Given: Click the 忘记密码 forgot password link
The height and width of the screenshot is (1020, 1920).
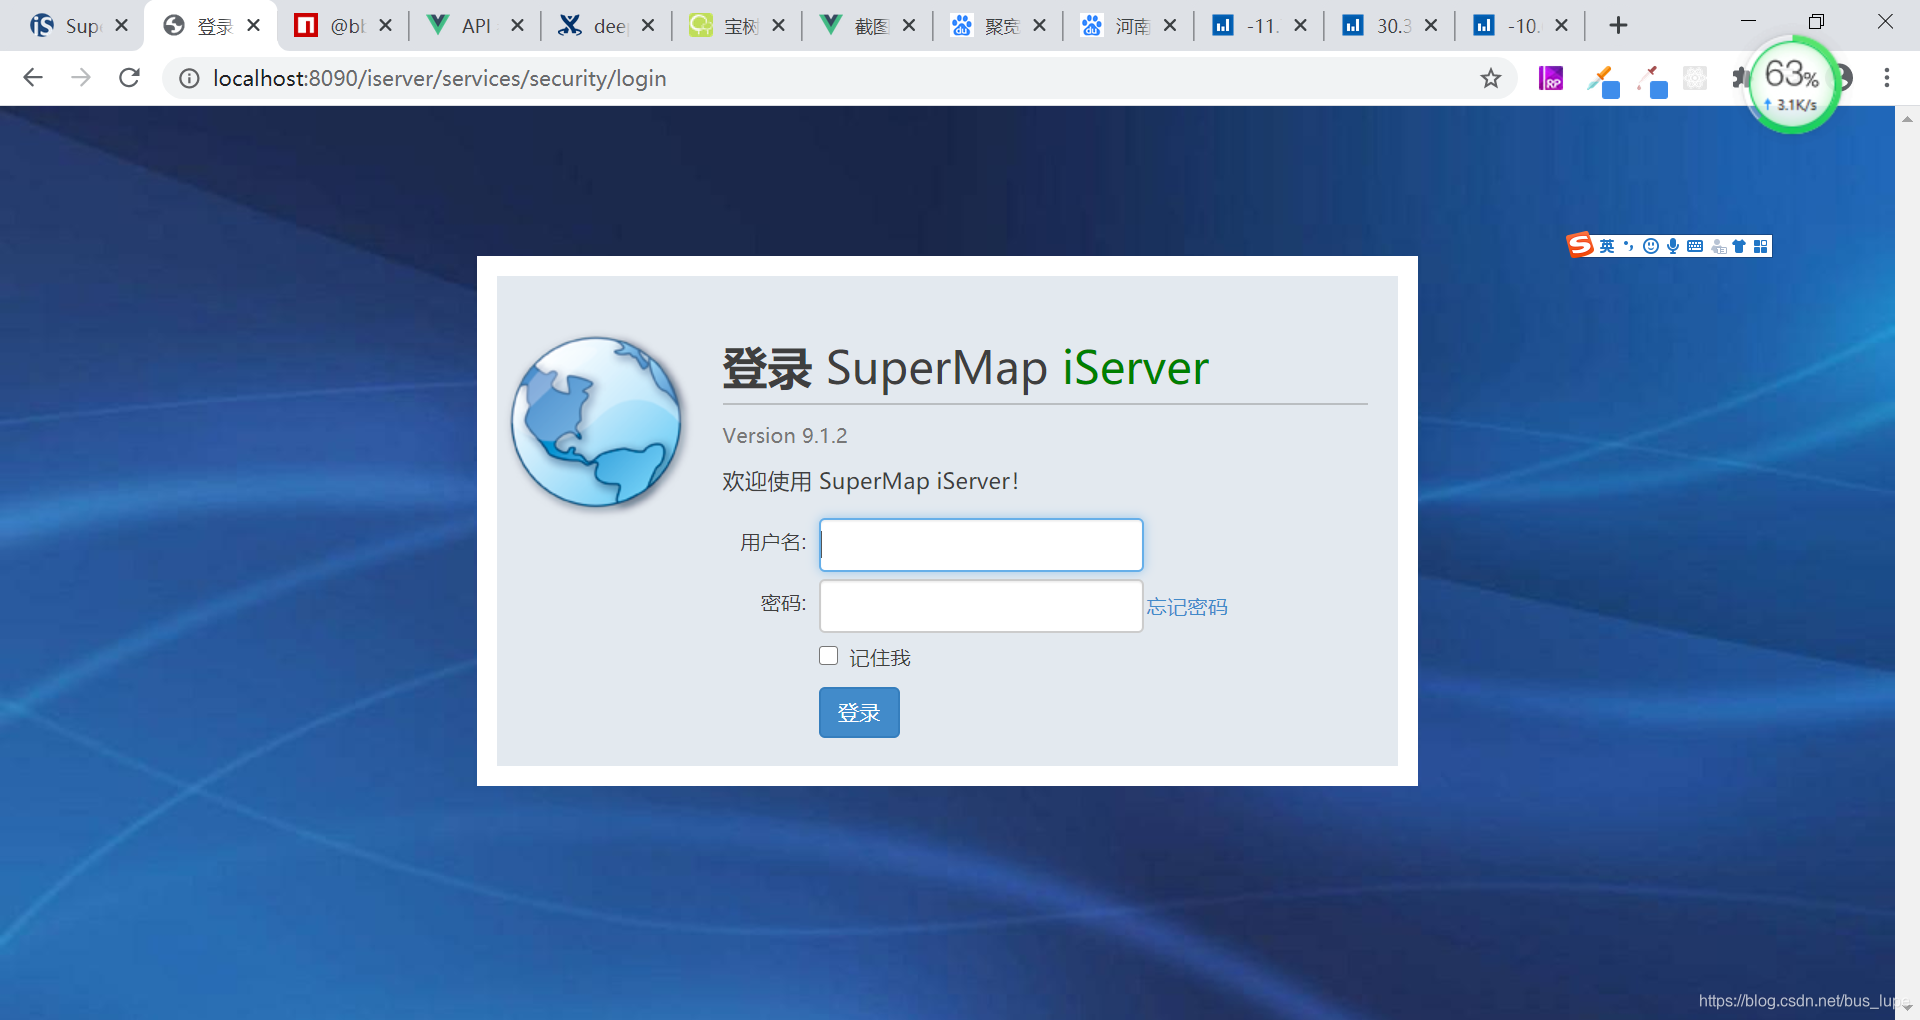Looking at the screenshot, I should tap(1187, 607).
